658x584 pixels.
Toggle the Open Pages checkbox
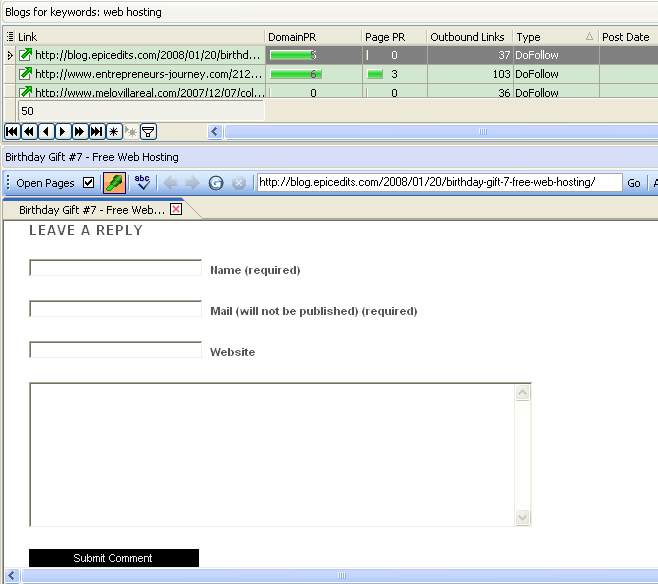pos(88,183)
